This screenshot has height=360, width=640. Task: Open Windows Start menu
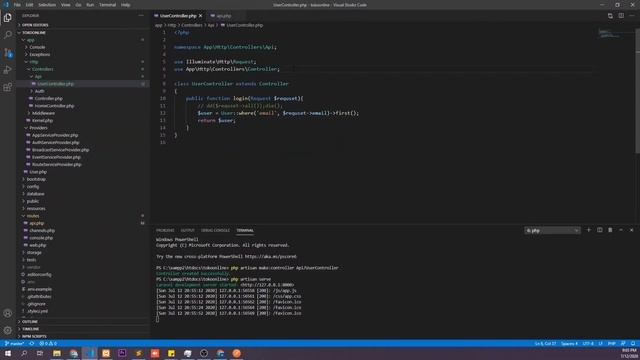[x=8, y=353]
